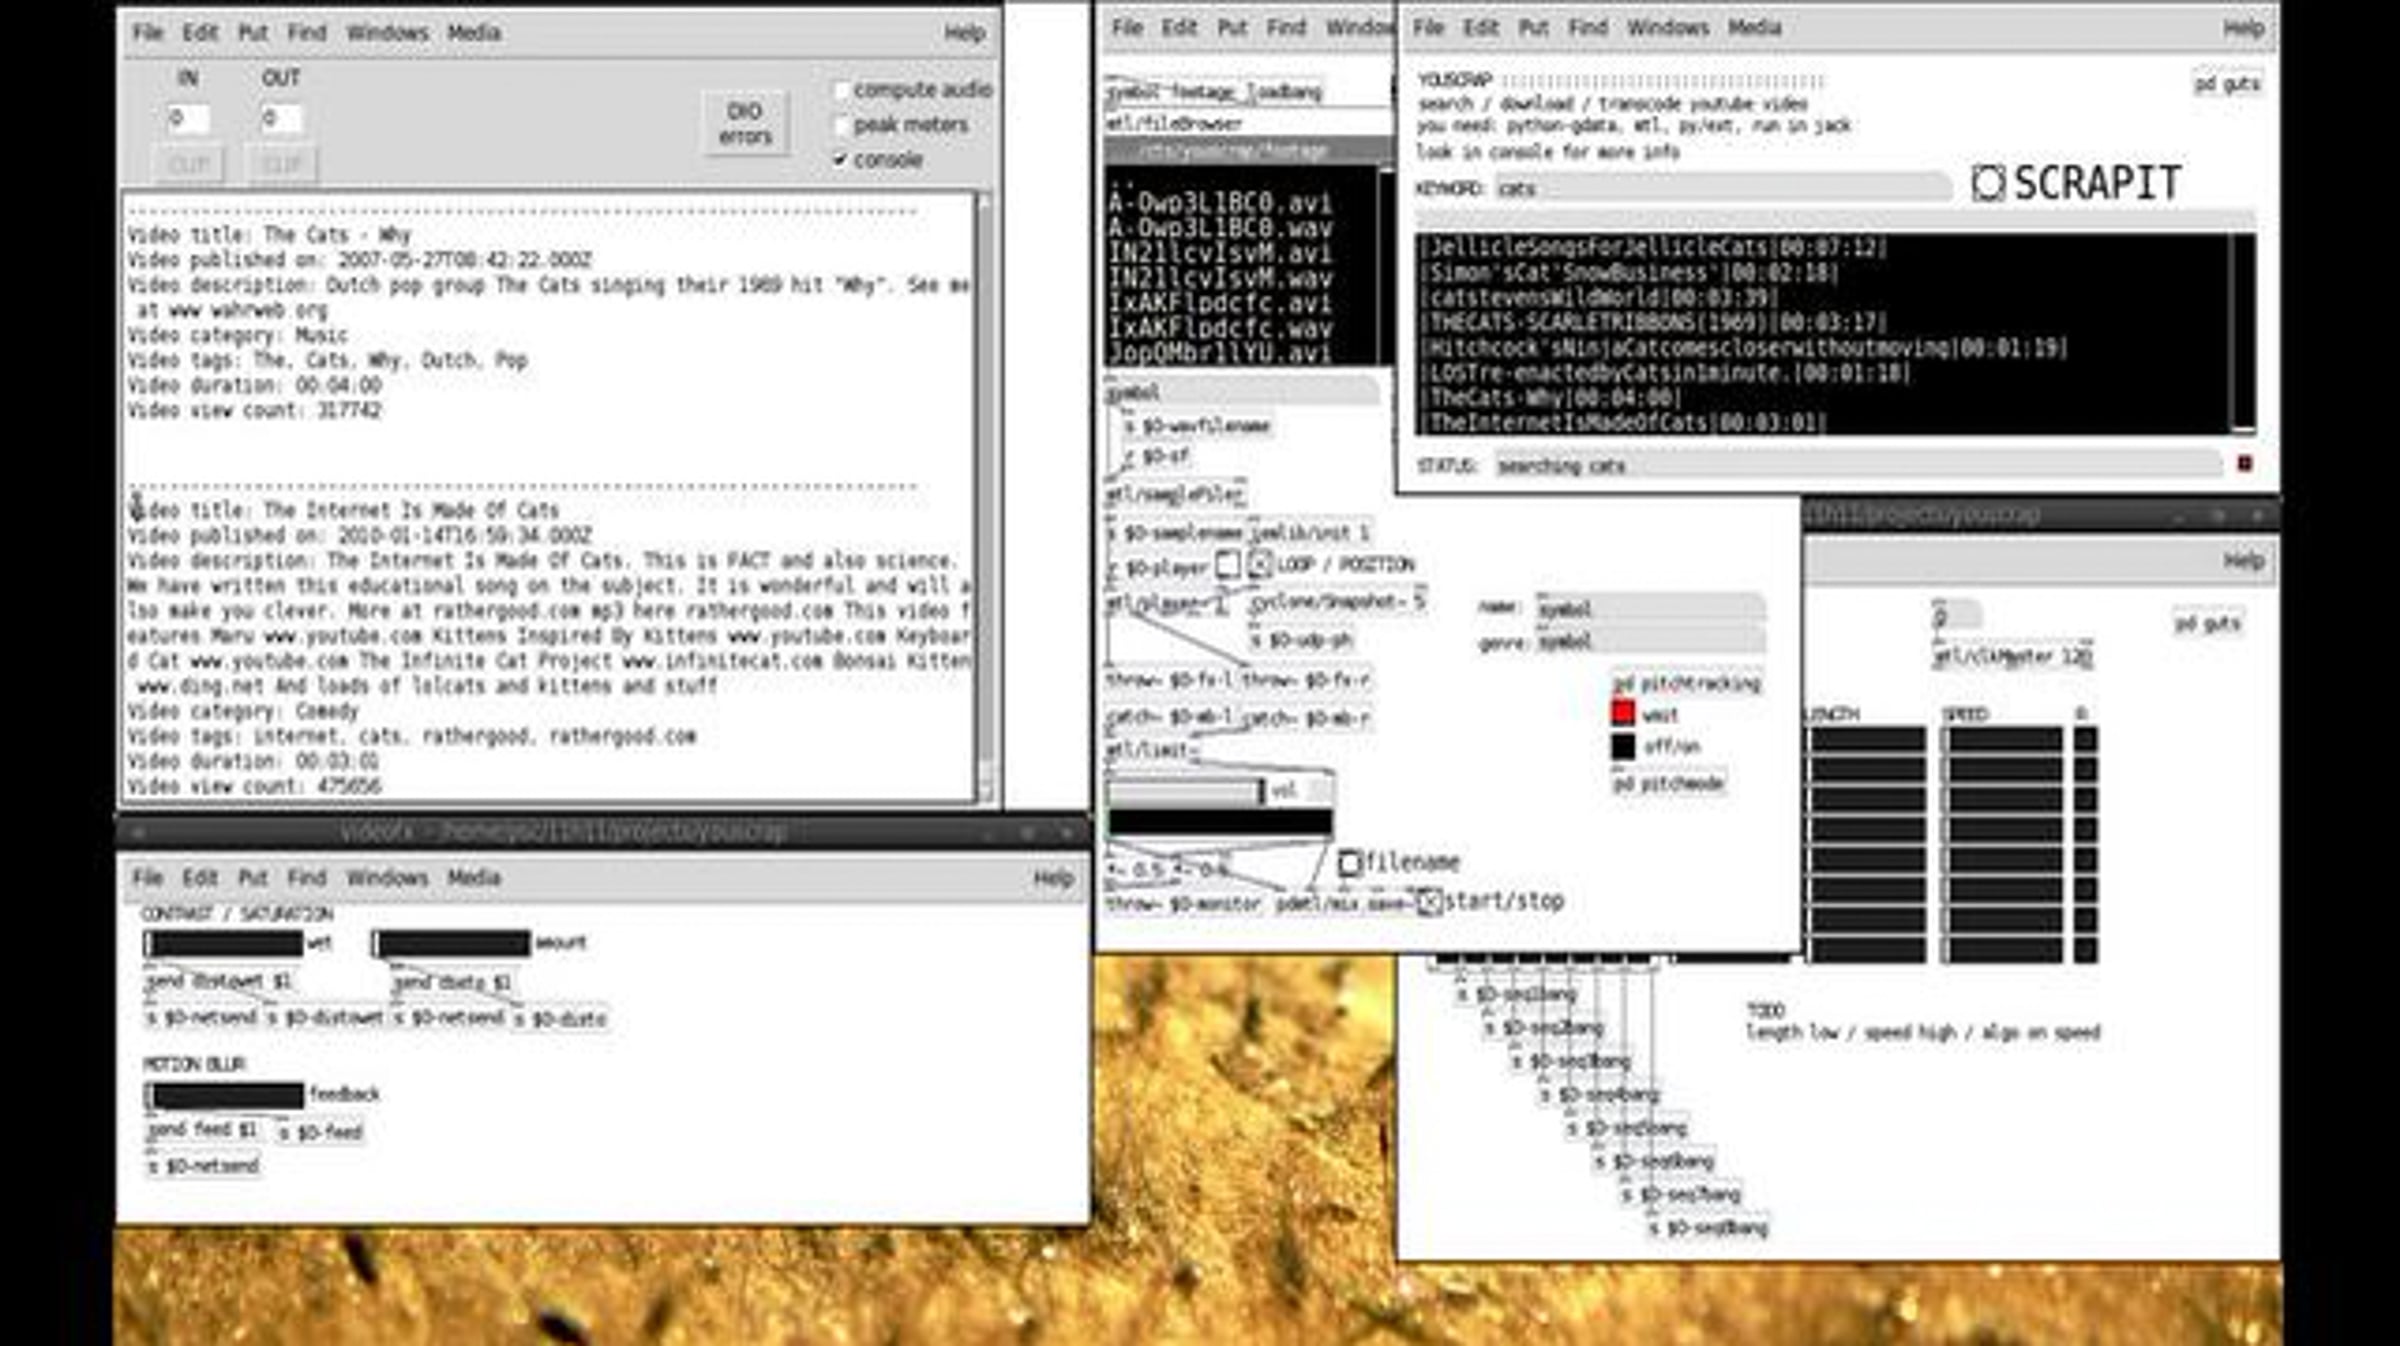Click the bang box beside filename
The width and height of the screenshot is (2400, 1346).
[1350, 862]
